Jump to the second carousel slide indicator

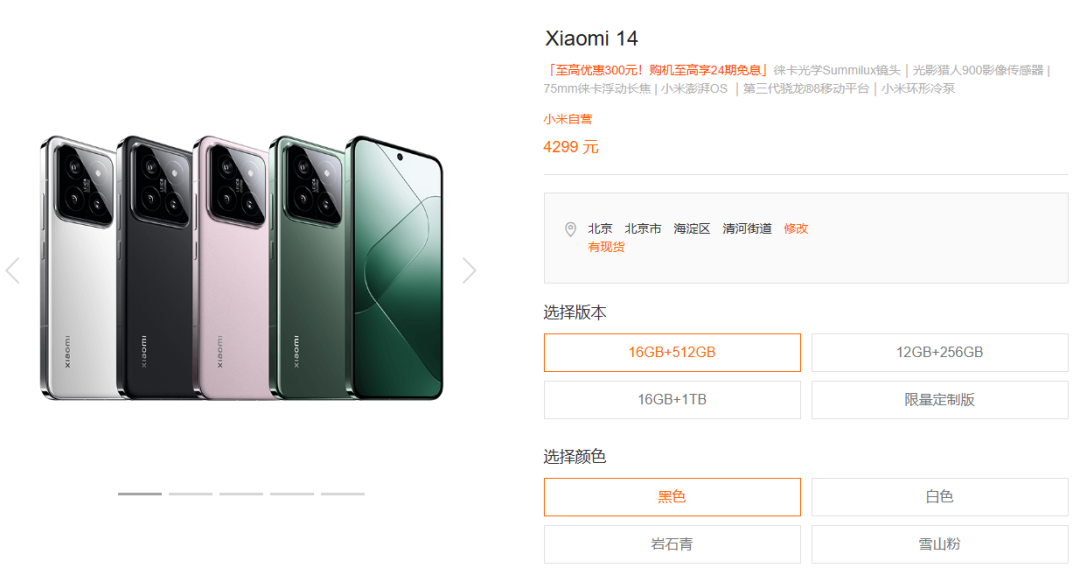[x=190, y=494]
